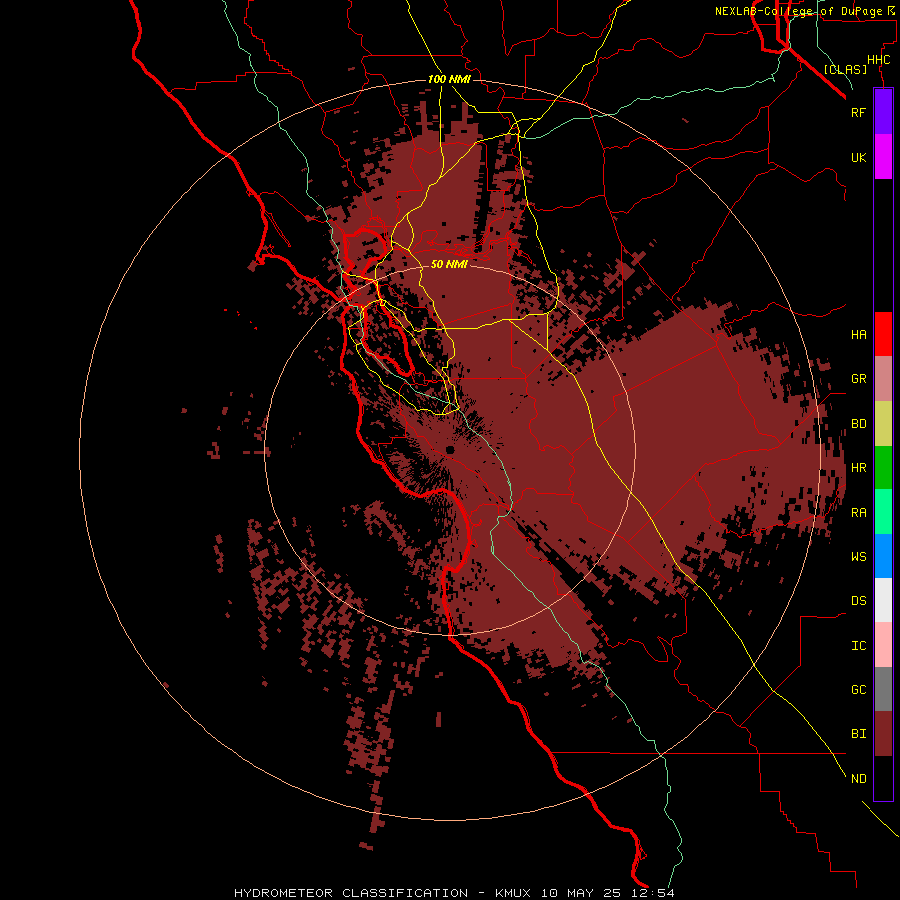Click the GR legend label

[x=858, y=379]
